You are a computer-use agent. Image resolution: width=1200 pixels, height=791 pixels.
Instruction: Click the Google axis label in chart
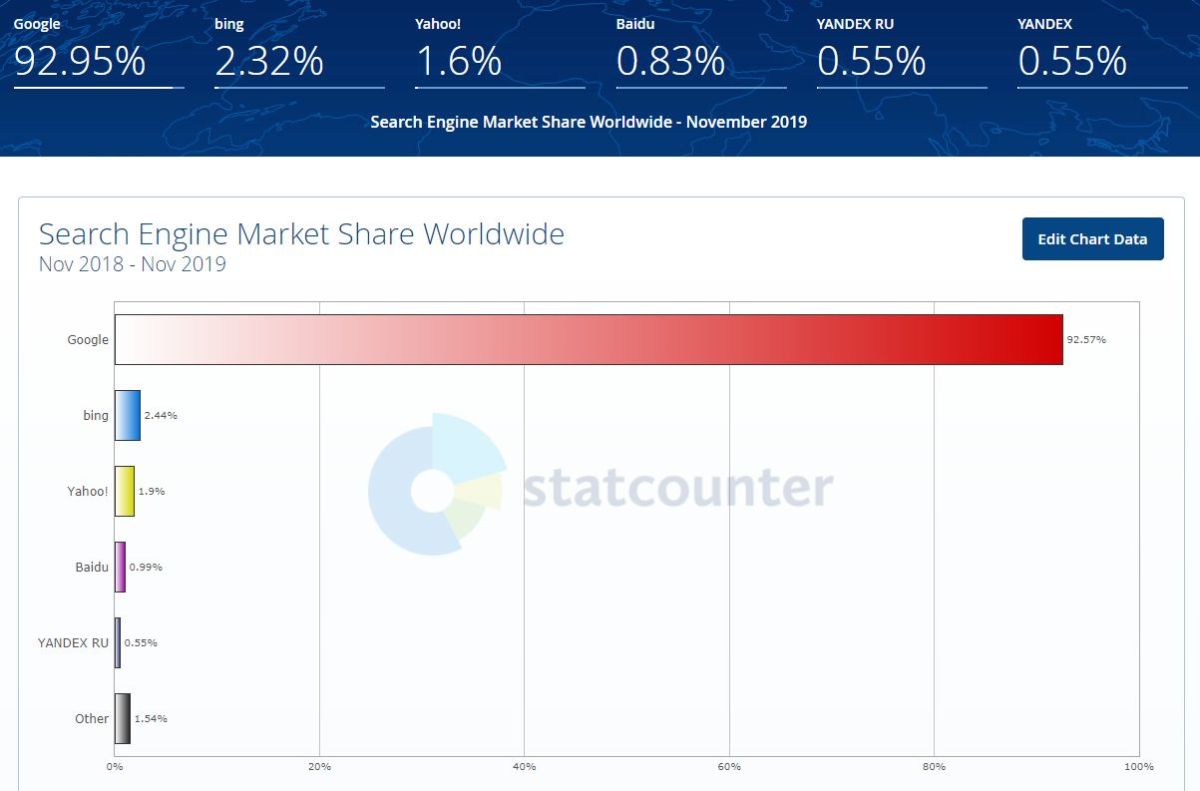[x=88, y=340]
